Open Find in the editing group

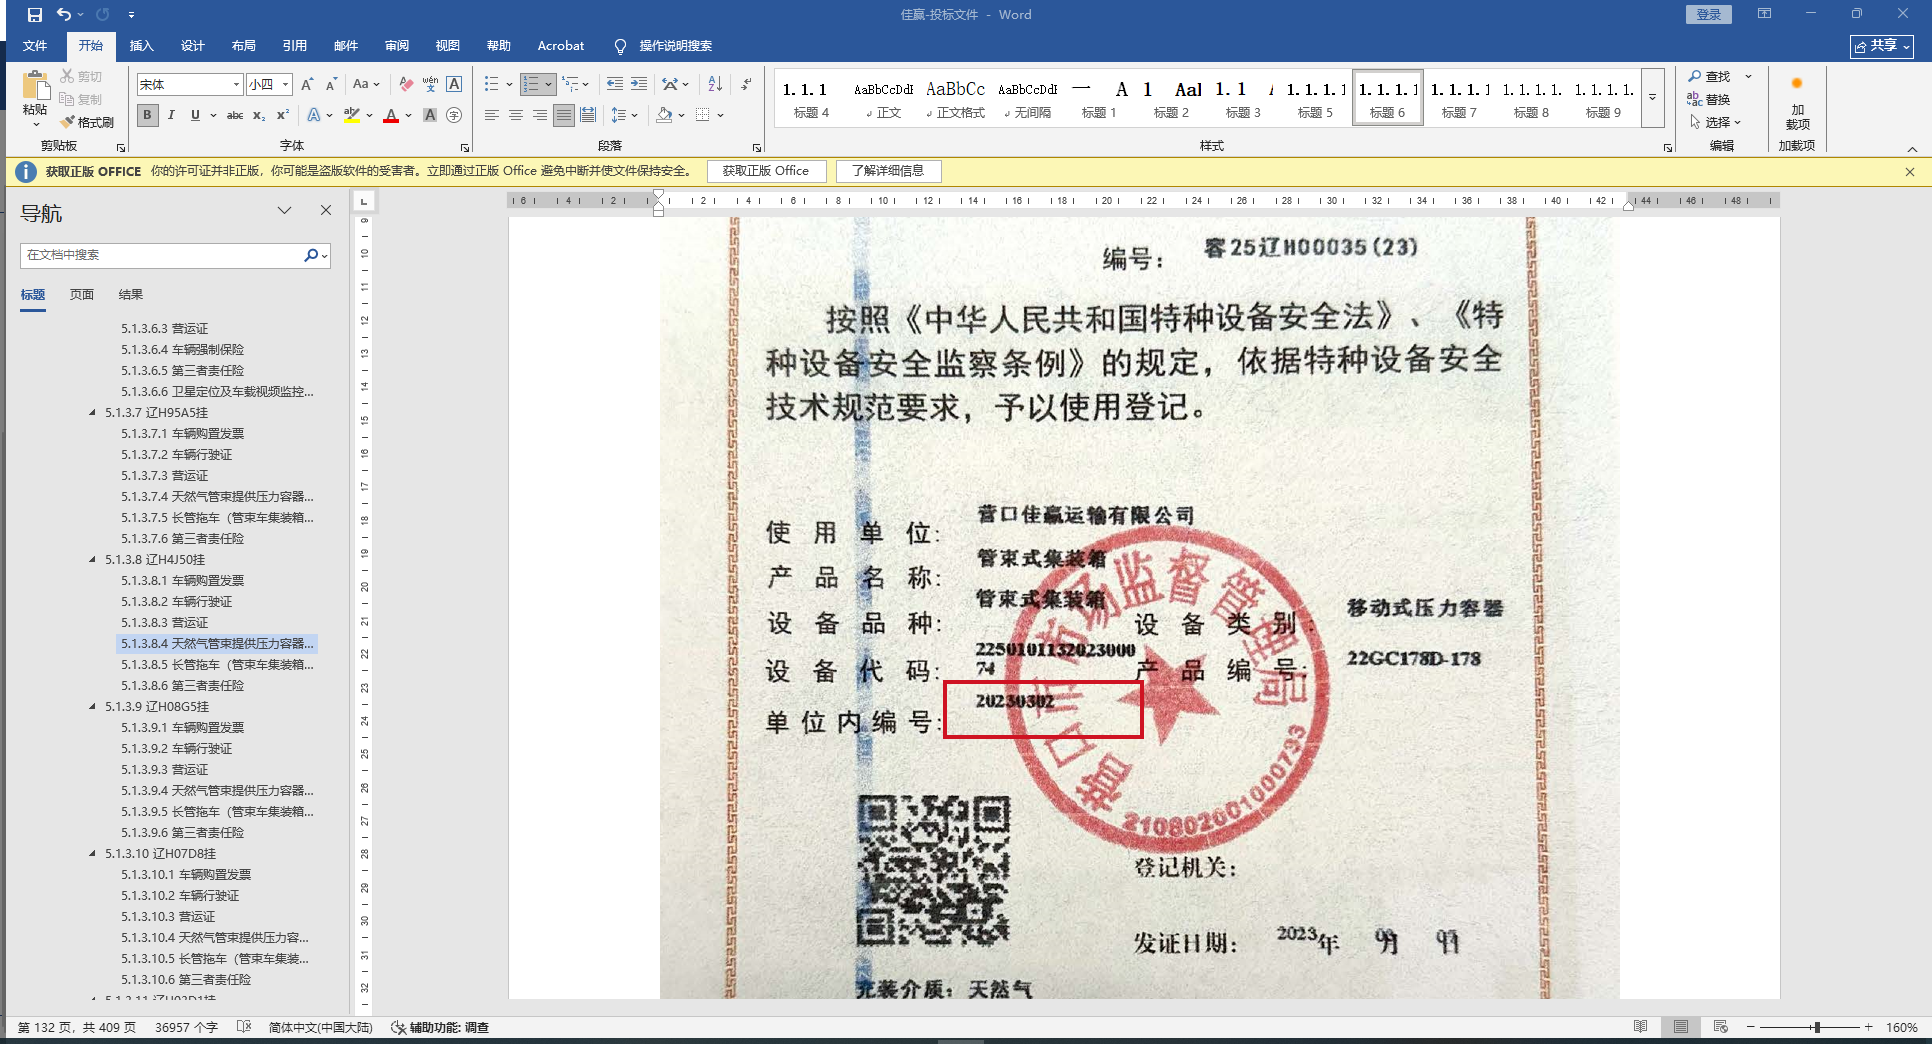(1710, 76)
